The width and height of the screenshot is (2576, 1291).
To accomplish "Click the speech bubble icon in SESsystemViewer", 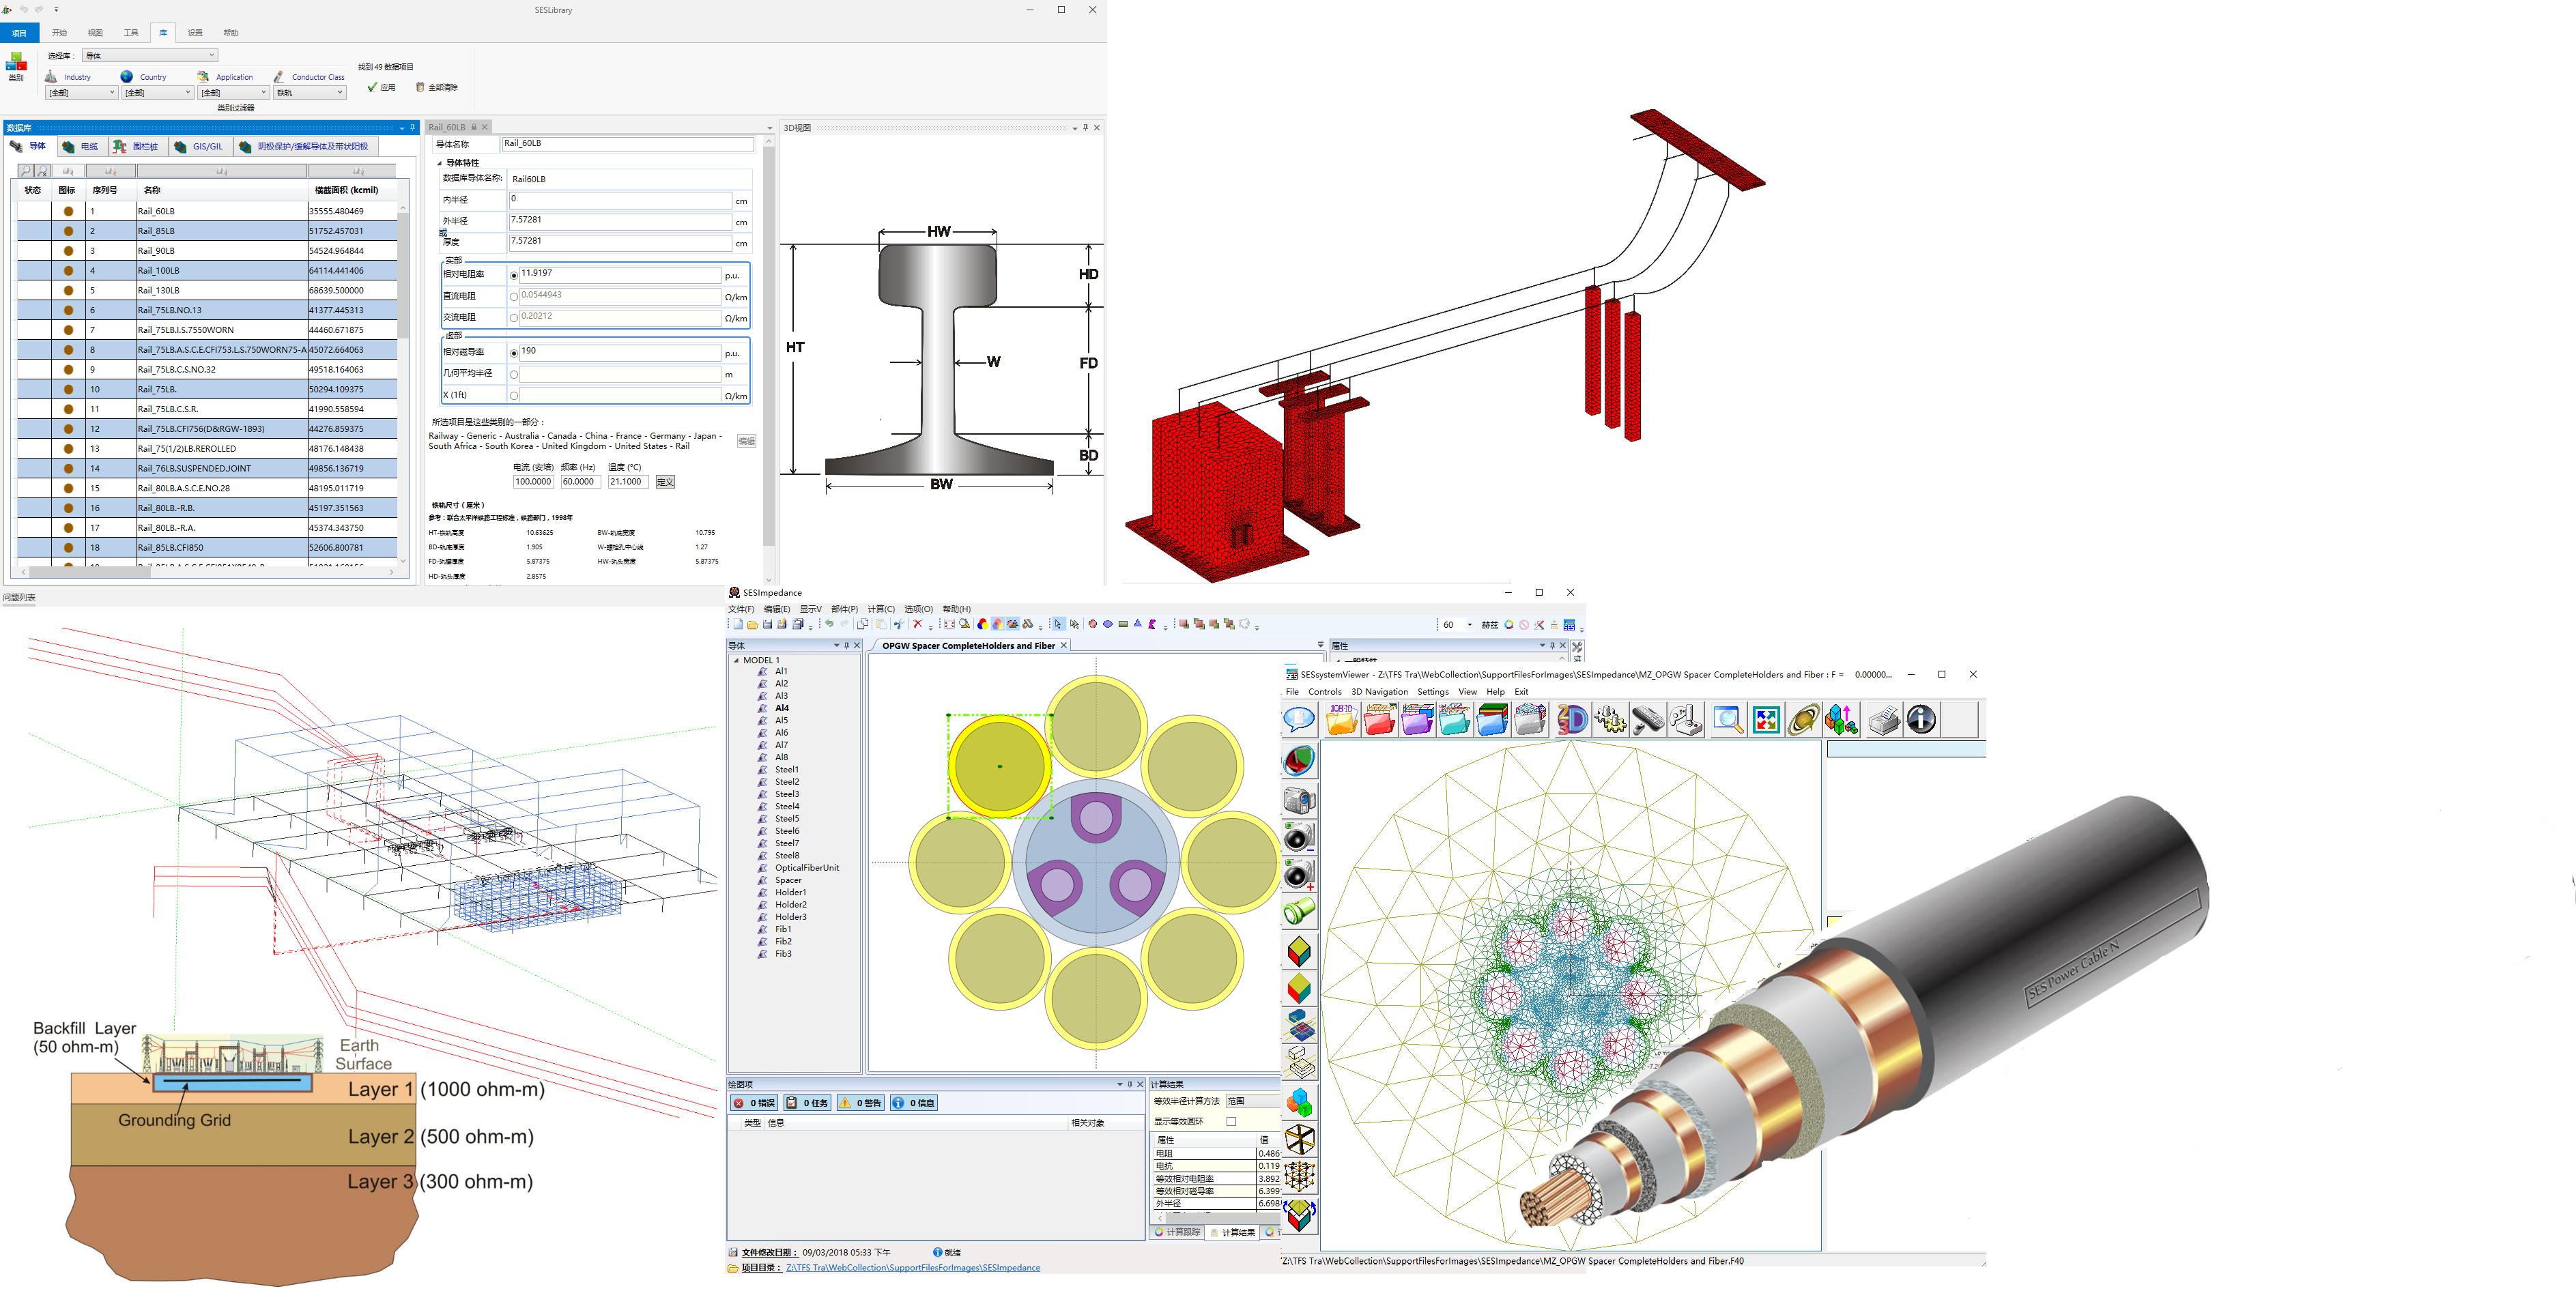I will pyautogui.click(x=1299, y=720).
